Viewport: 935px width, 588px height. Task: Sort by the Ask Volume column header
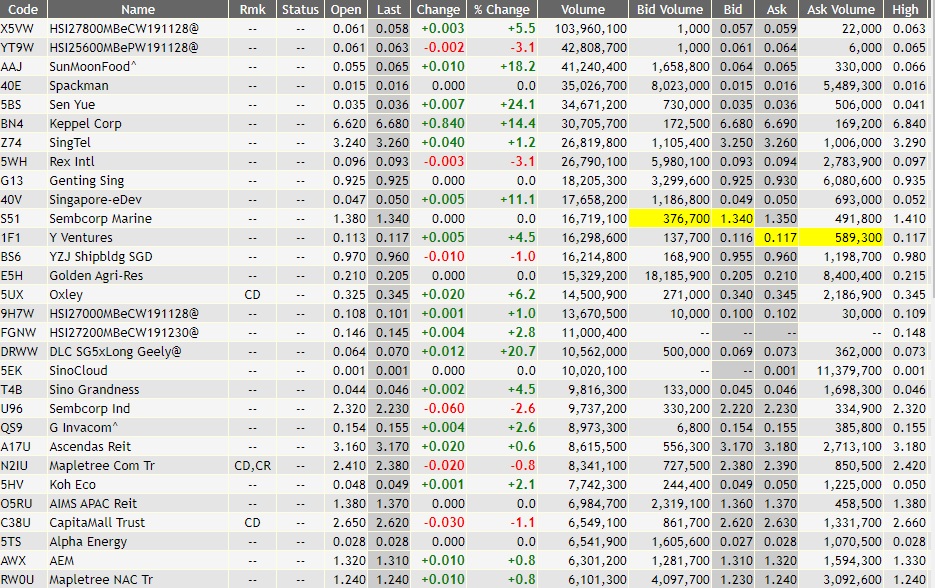(x=841, y=9)
